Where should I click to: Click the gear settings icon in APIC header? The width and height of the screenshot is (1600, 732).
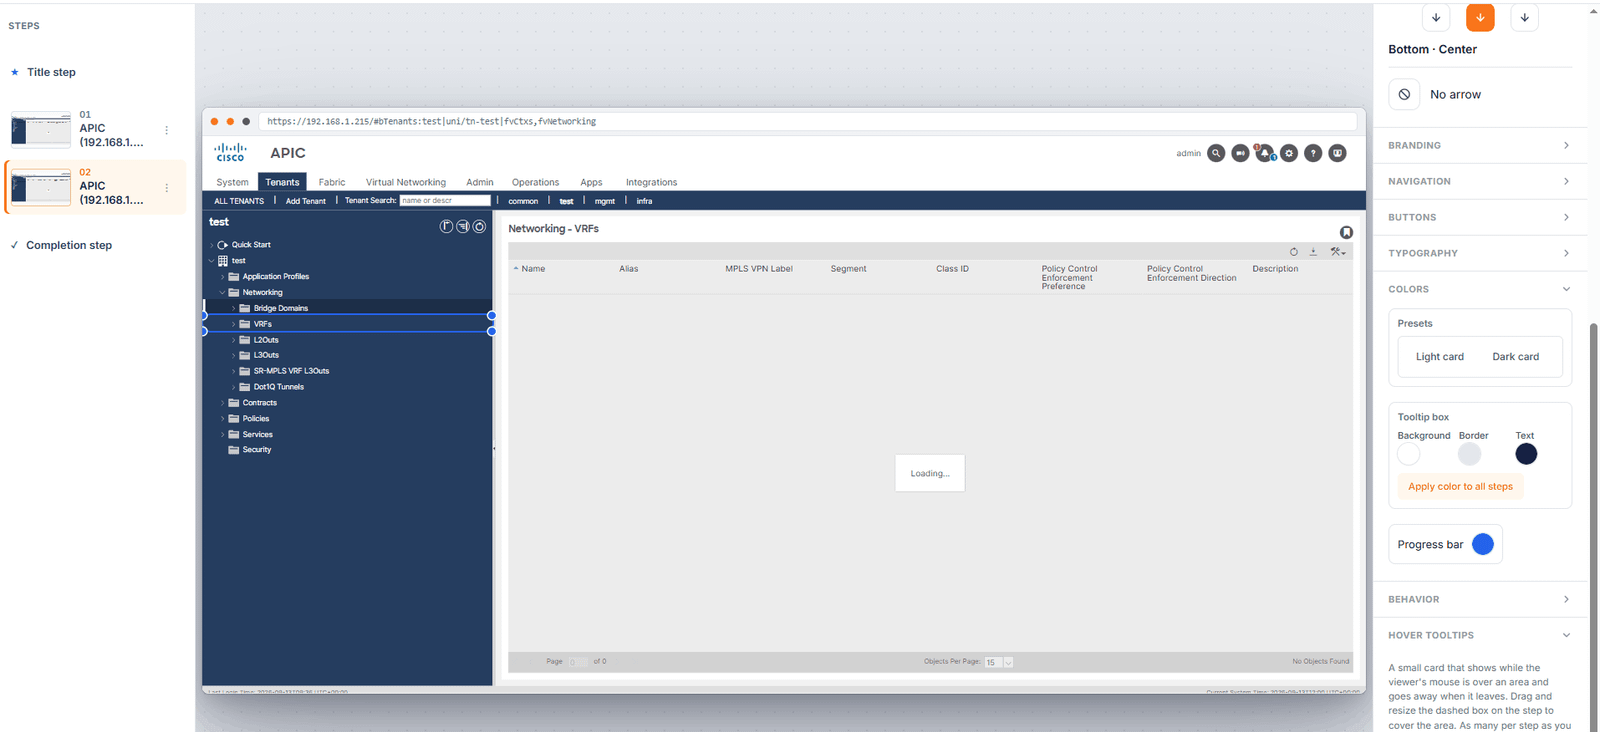point(1289,153)
